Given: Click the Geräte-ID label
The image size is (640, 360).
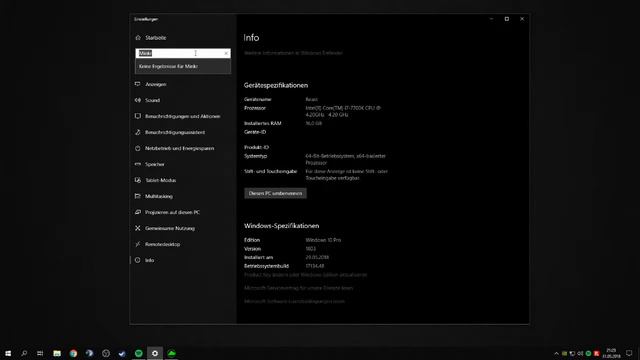Looking at the screenshot, I should pos(255,132).
